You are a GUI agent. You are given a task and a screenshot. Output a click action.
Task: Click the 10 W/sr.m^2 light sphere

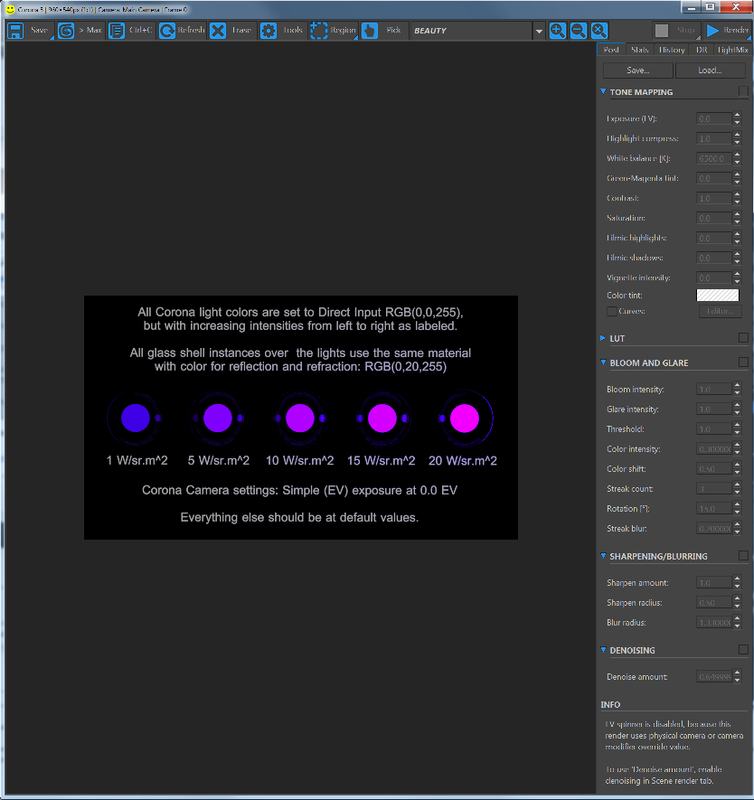pos(300,418)
